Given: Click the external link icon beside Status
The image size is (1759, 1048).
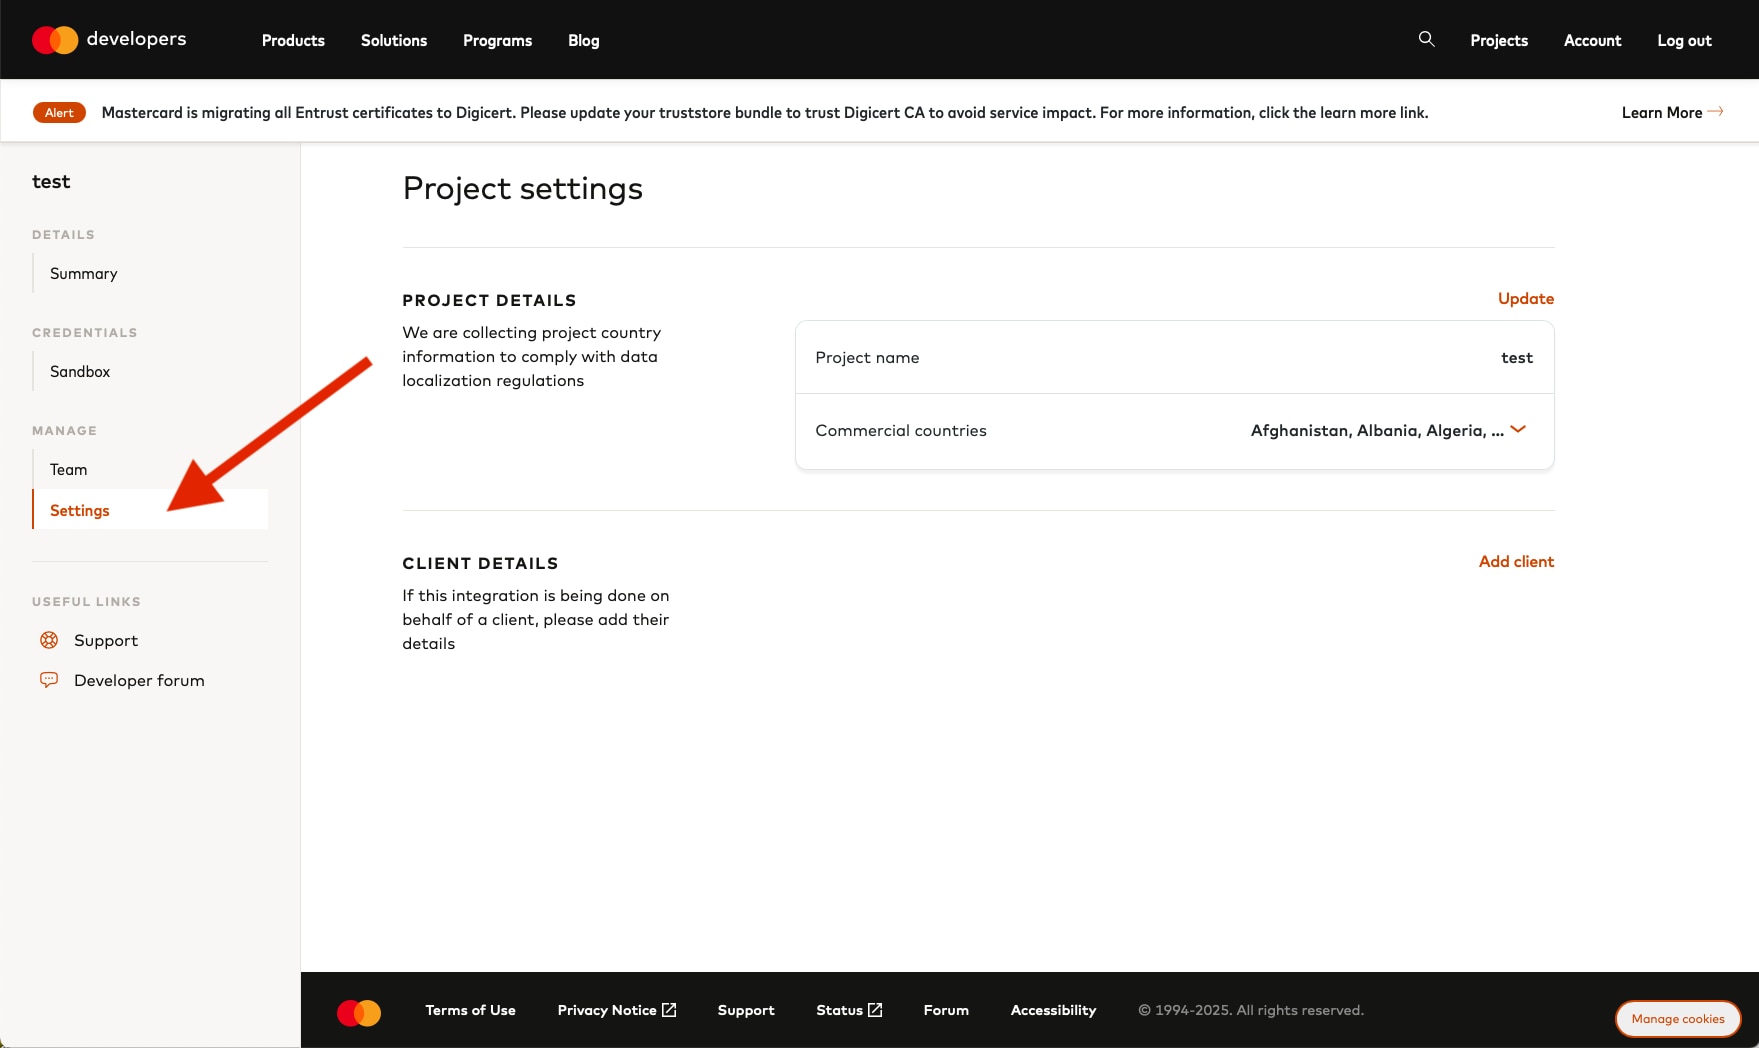Looking at the screenshot, I should [x=875, y=1010].
